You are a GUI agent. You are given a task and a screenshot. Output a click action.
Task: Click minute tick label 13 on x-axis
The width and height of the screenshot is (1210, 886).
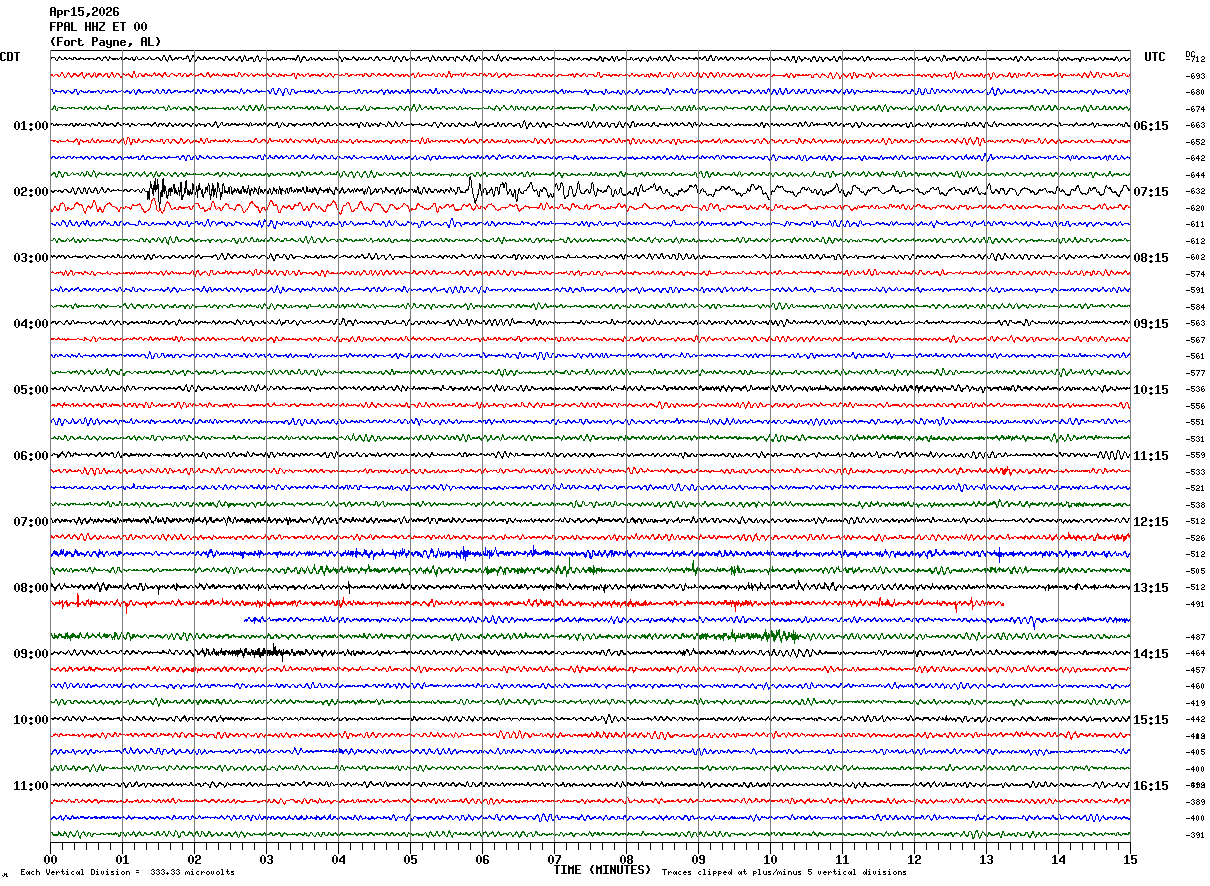pyautogui.click(x=986, y=860)
